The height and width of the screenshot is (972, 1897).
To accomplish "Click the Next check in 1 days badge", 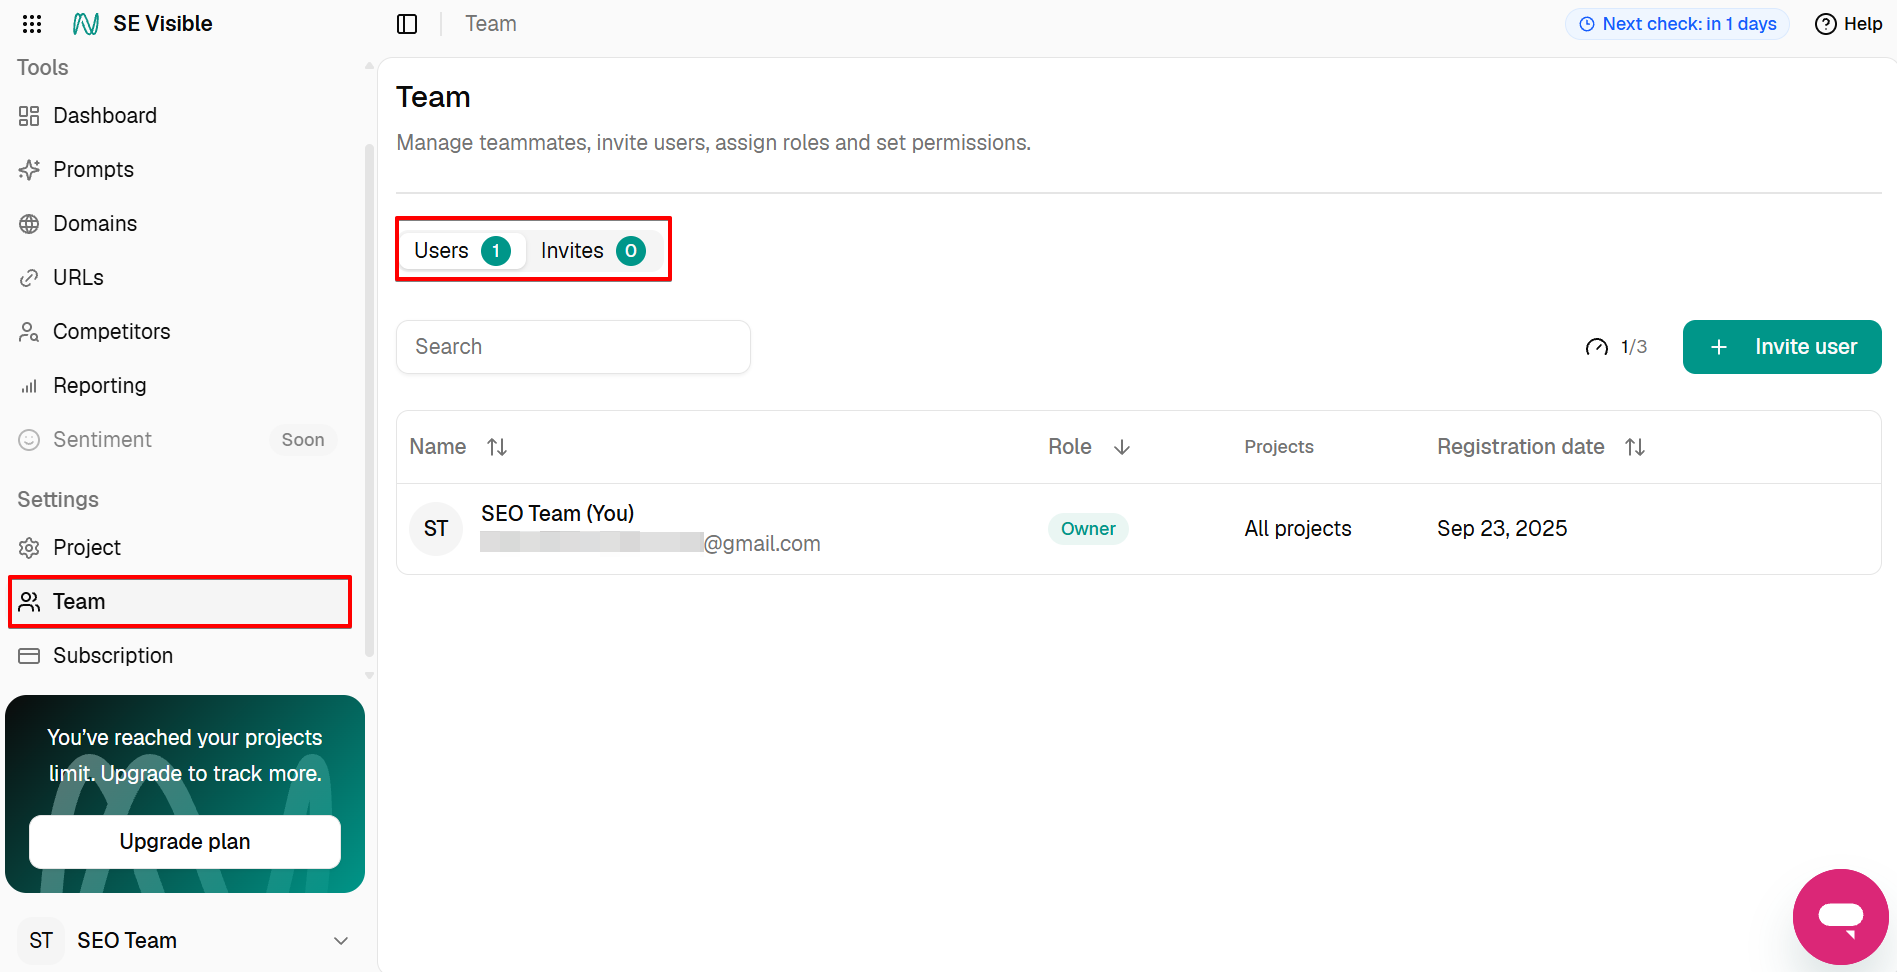I will point(1677,24).
